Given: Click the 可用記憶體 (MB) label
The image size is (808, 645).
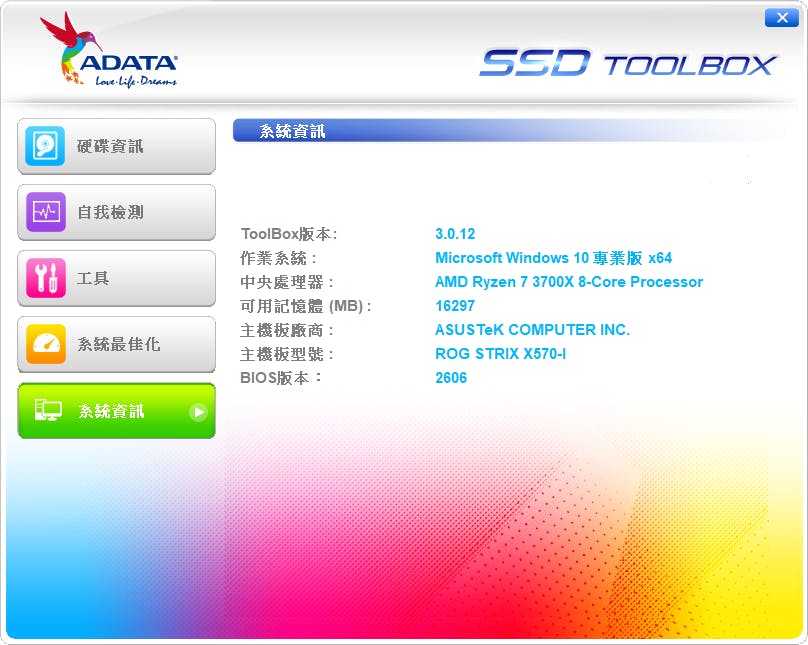Looking at the screenshot, I should pyautogui.click(x=306, y=306).
